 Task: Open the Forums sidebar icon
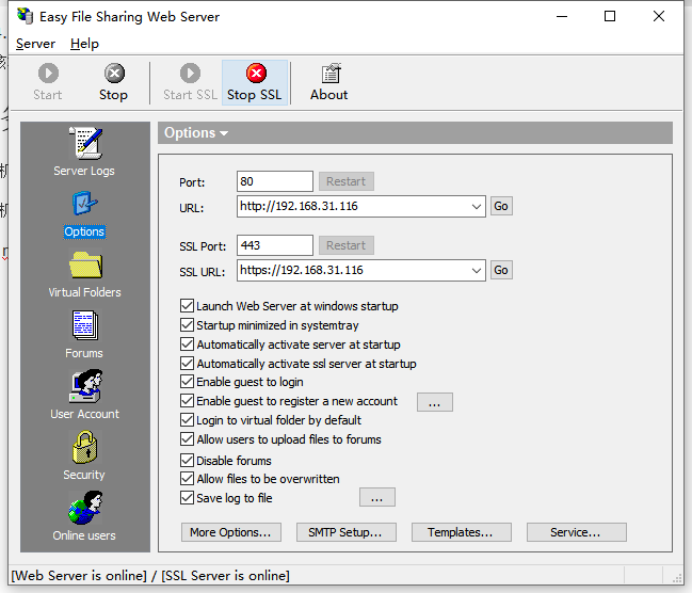[85, 326]
